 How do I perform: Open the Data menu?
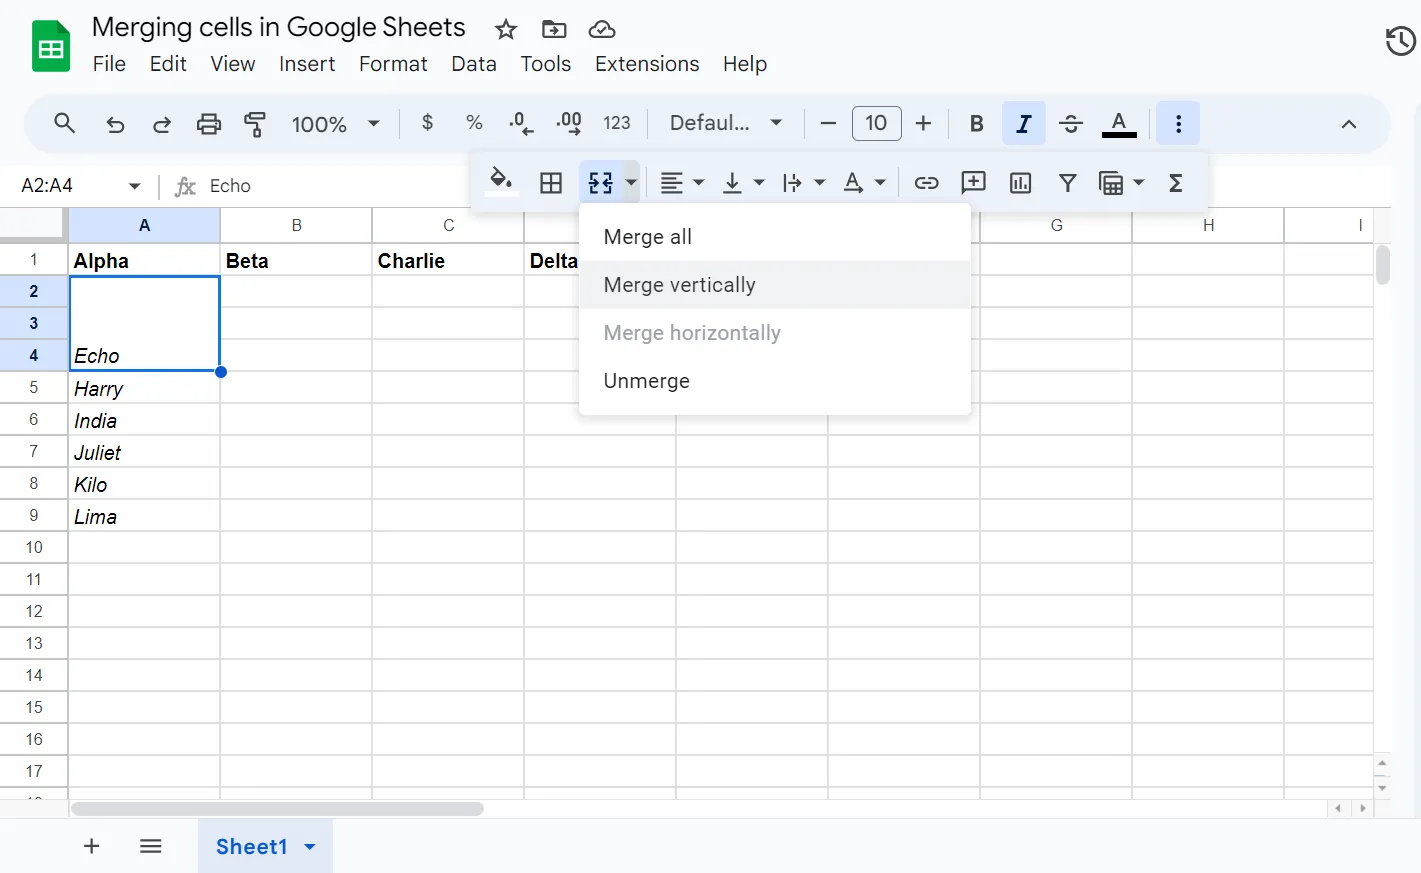pyautogui.click(x=474, y=64)
